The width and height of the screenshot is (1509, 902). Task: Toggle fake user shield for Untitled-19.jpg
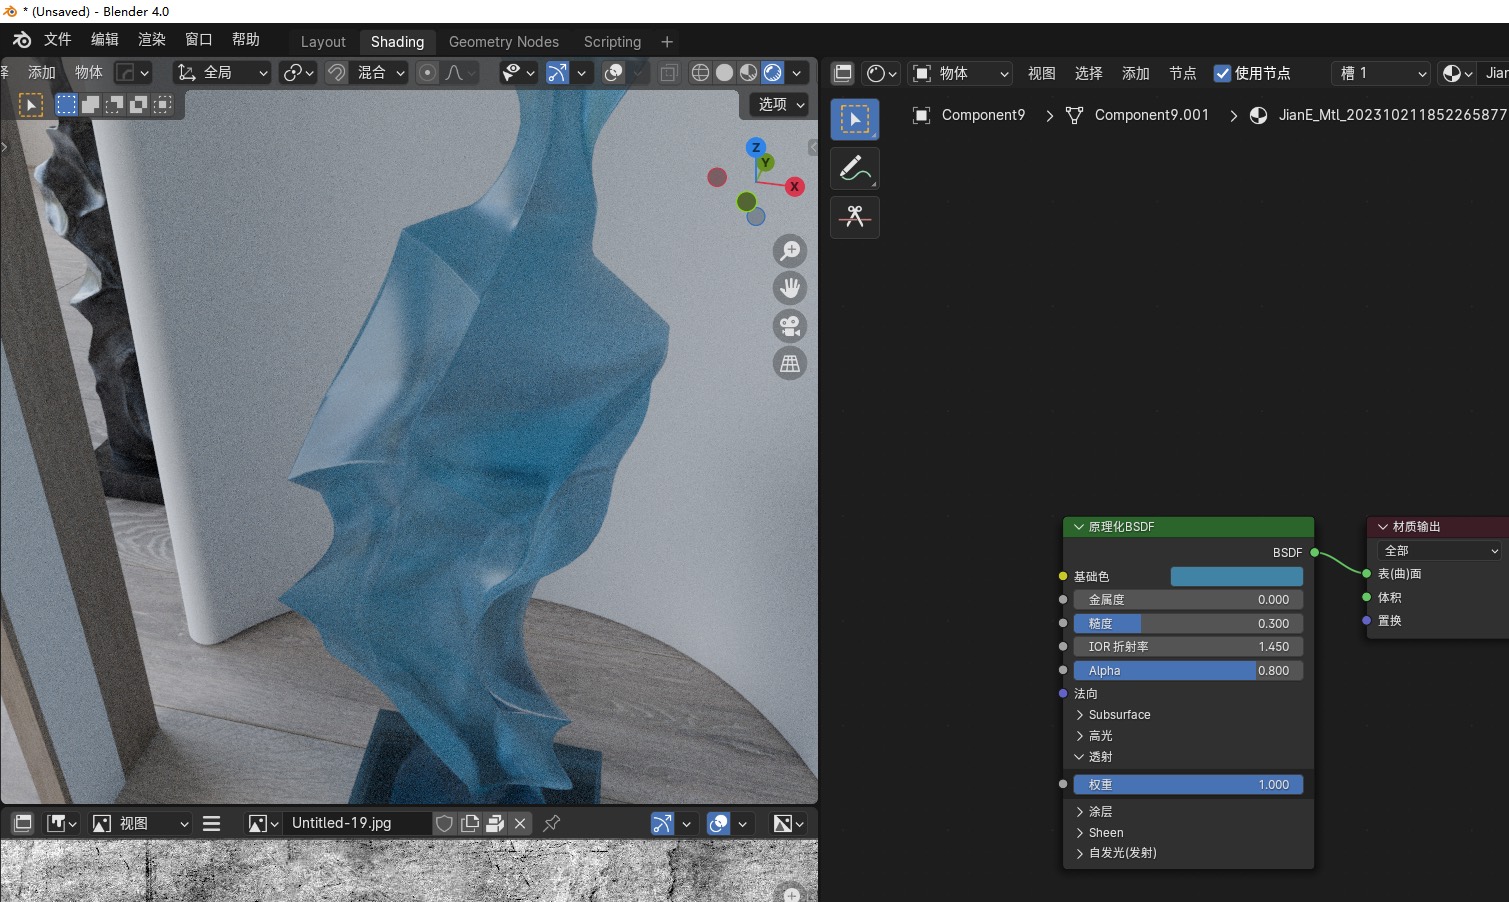pos(444,823)
